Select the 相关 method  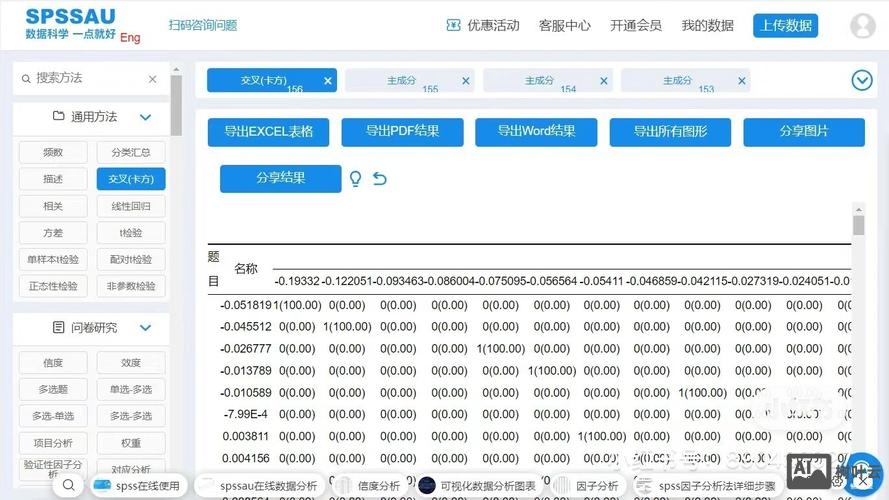click(53, 206)
